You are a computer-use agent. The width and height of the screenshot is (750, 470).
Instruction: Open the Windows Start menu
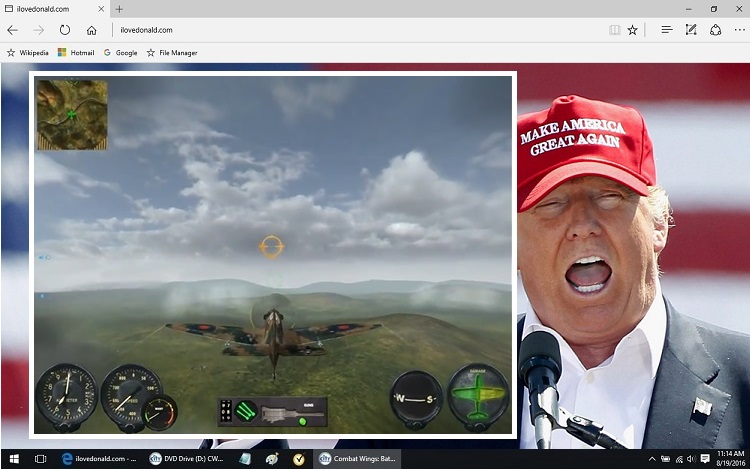[14, 459]
